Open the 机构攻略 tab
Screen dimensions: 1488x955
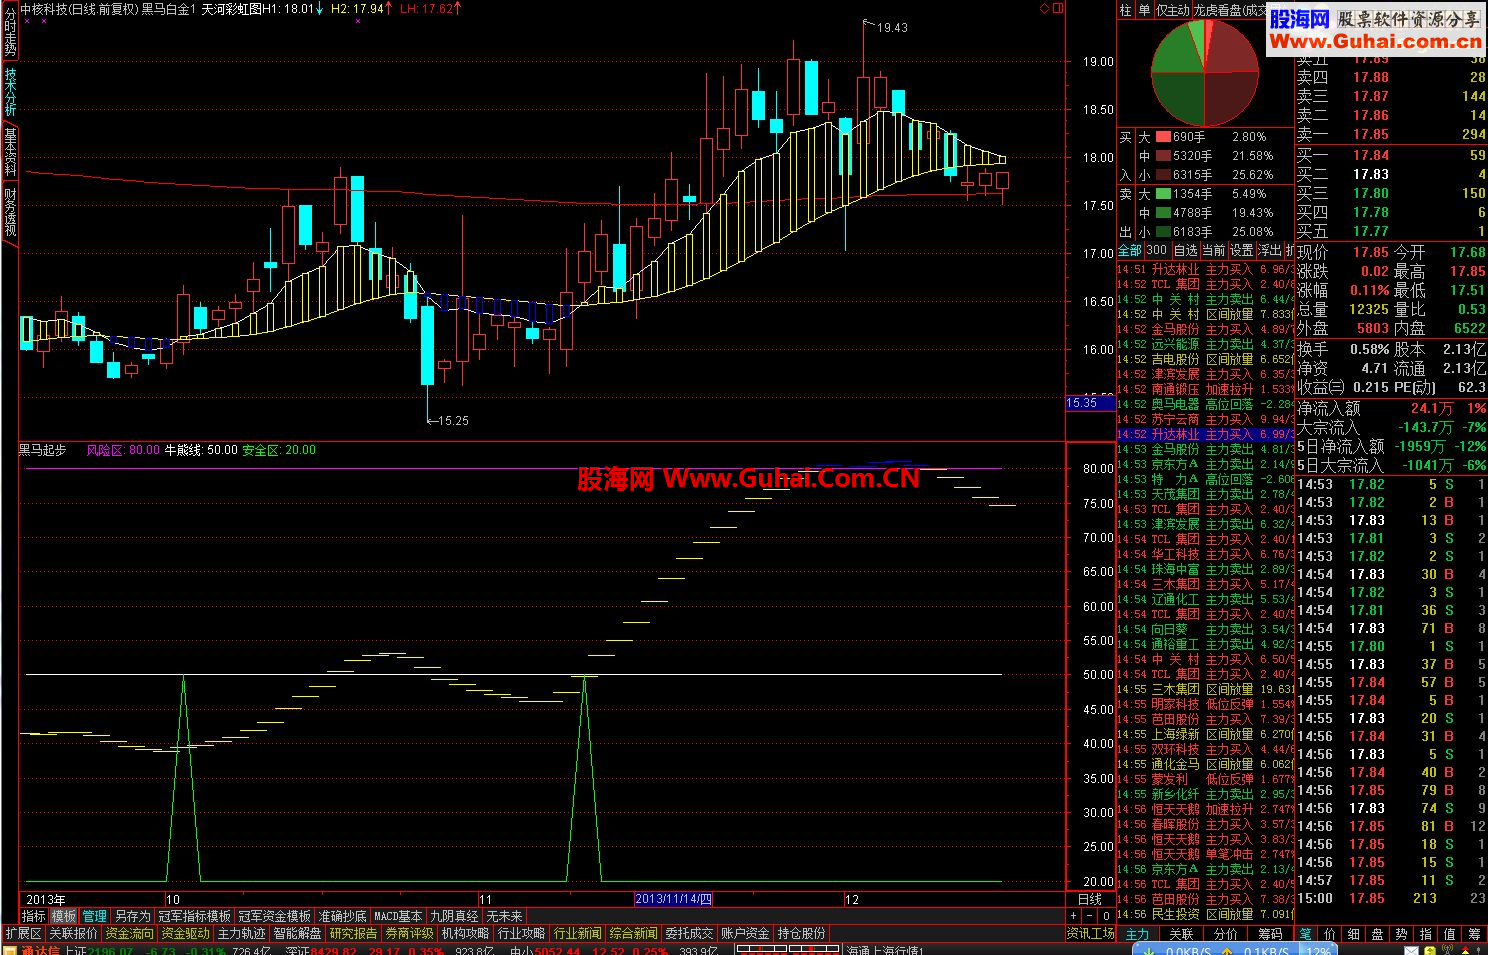[466, 933]
